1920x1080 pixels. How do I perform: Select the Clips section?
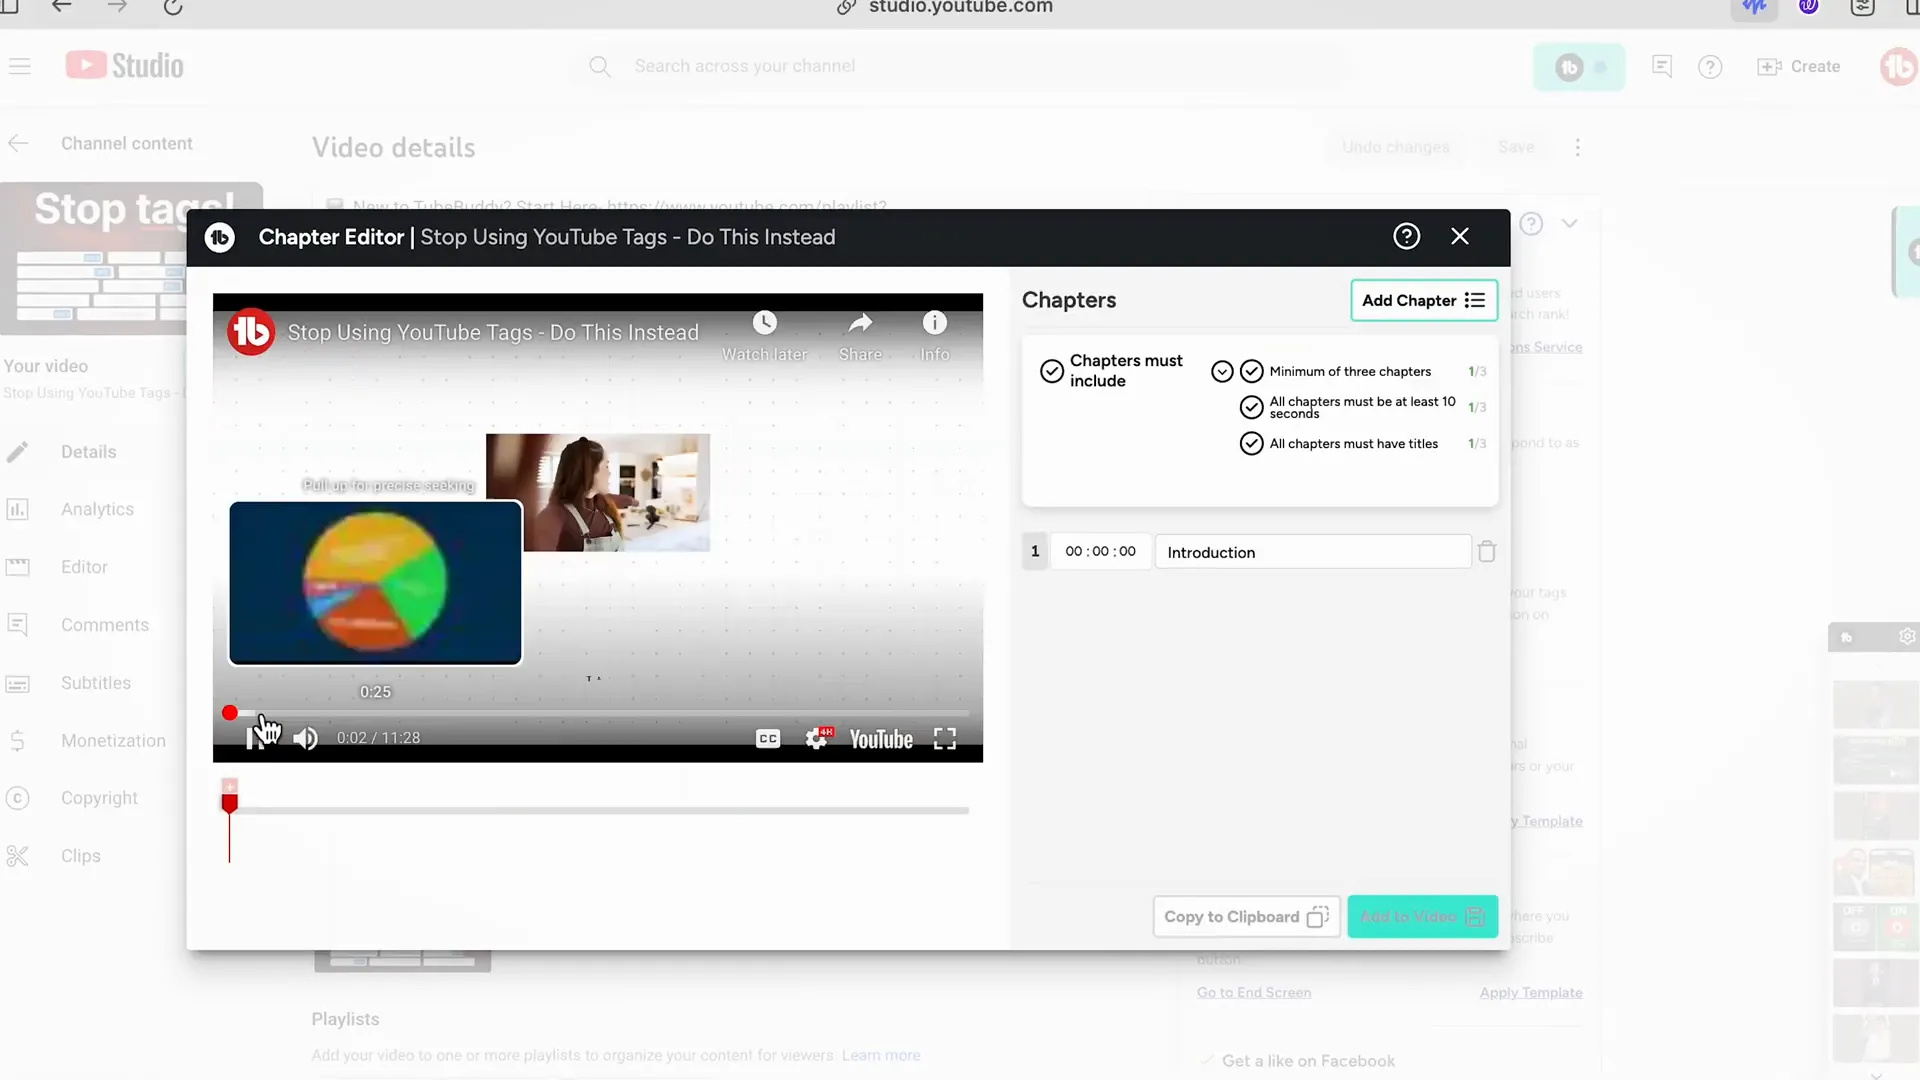(x=80, y=856)
